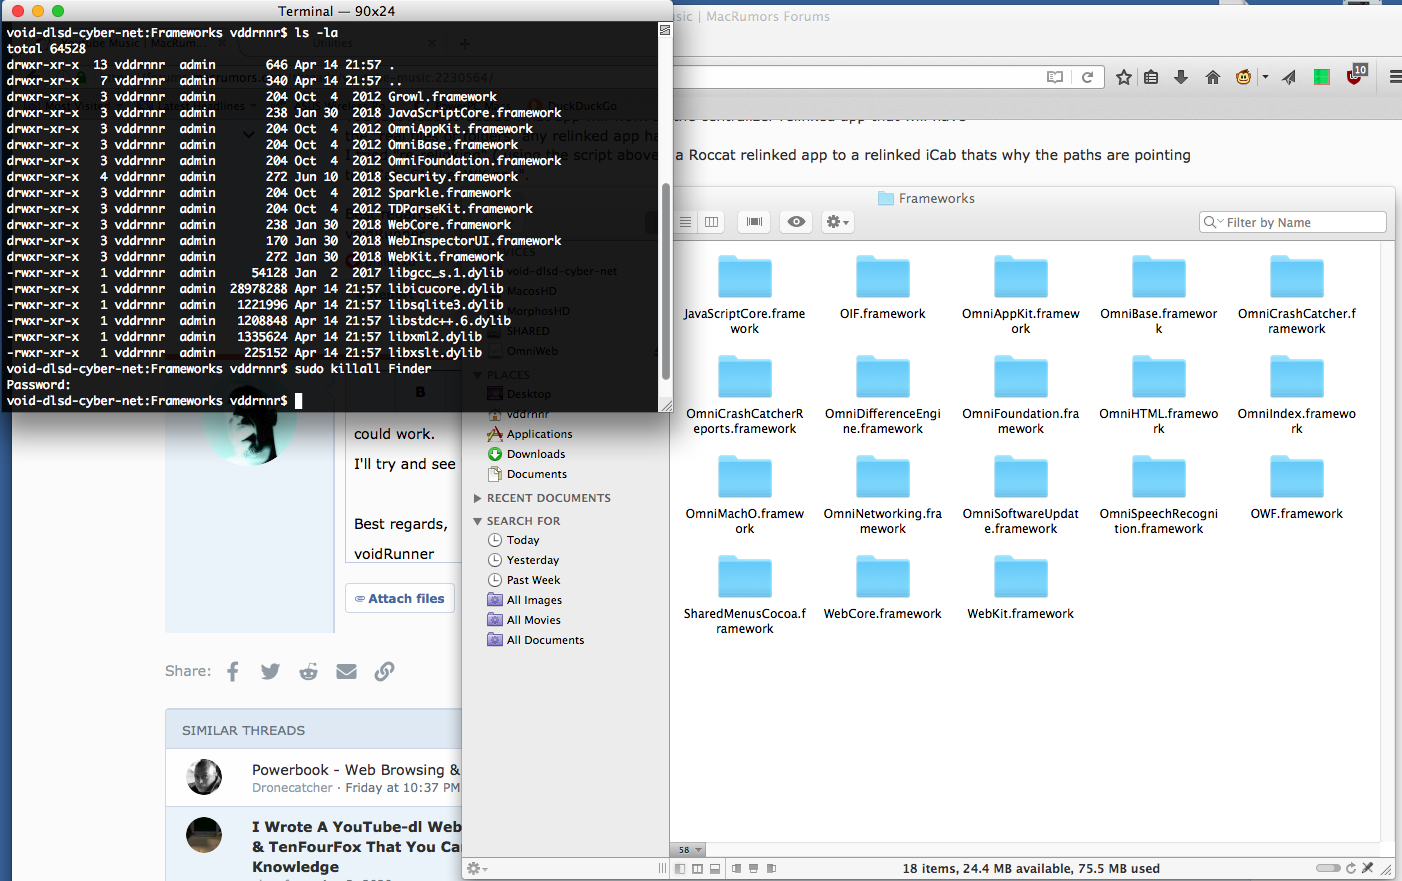Open the browser hamburger menu

(x=1395, y=77)
